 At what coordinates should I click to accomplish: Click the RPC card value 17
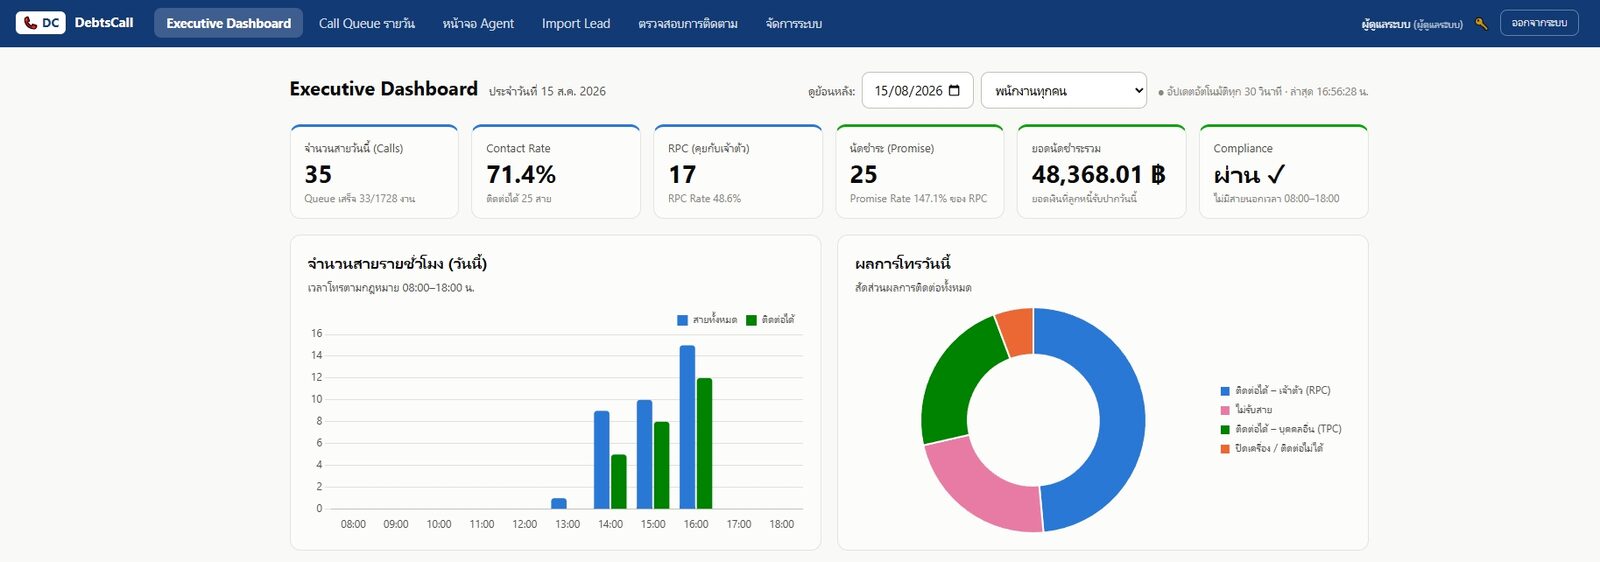point(682,174)
